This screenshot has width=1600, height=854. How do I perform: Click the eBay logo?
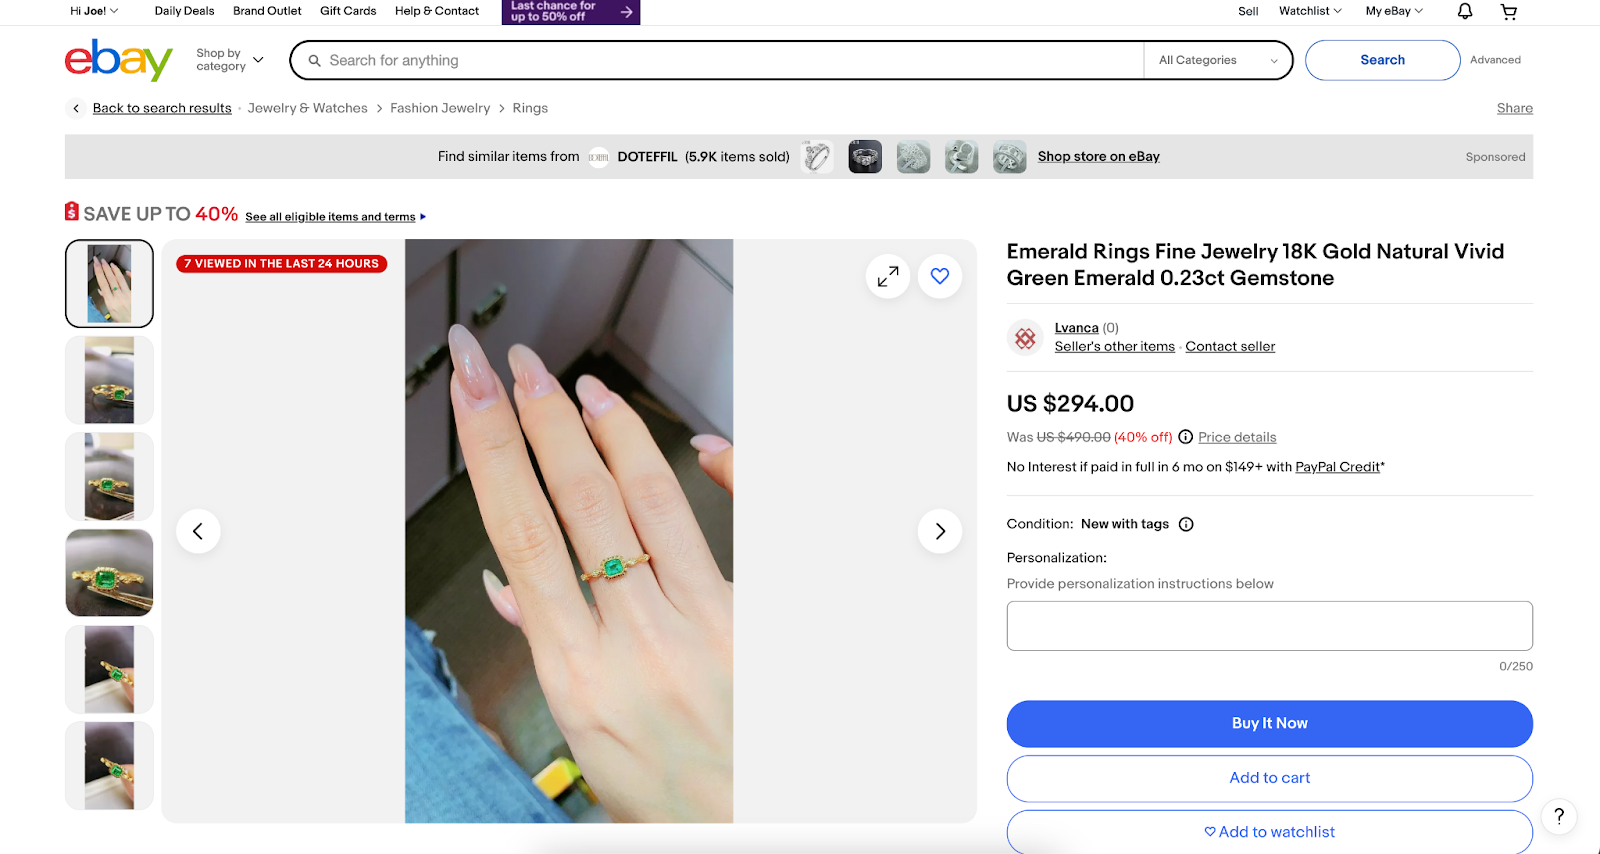[118, 60]
